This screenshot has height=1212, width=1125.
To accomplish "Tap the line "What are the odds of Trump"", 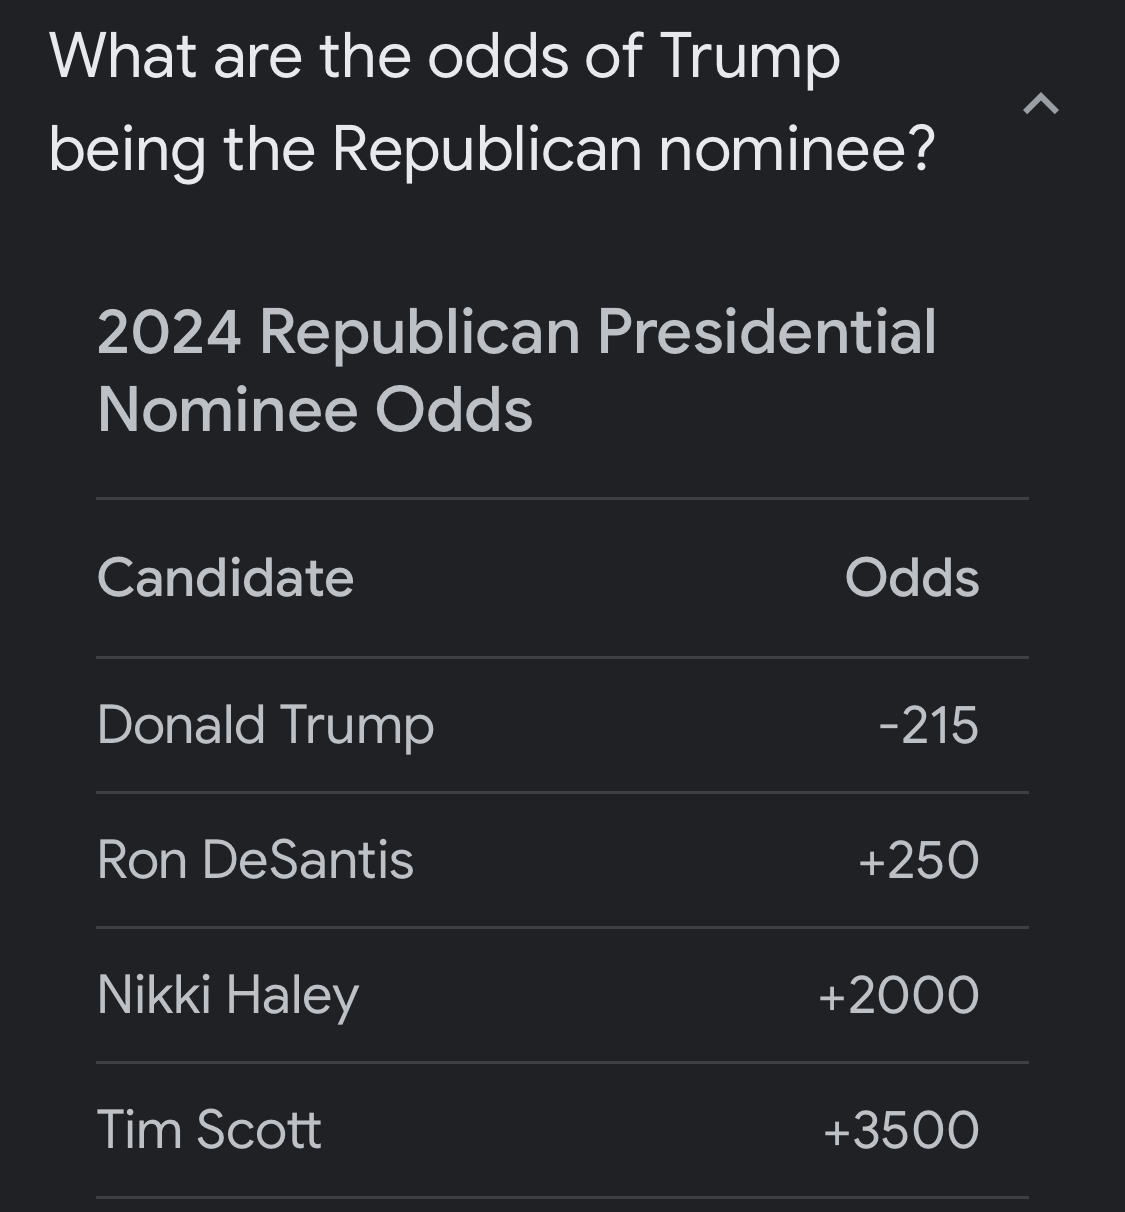I will 444,58.
